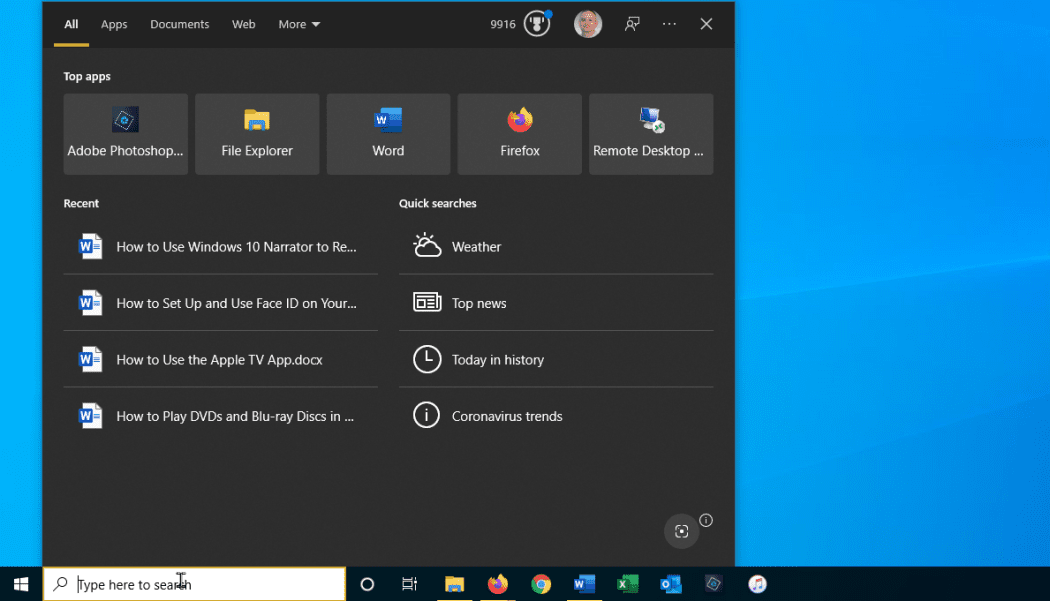
Task: Switch to the Apps tab
Action: (114, 24)
